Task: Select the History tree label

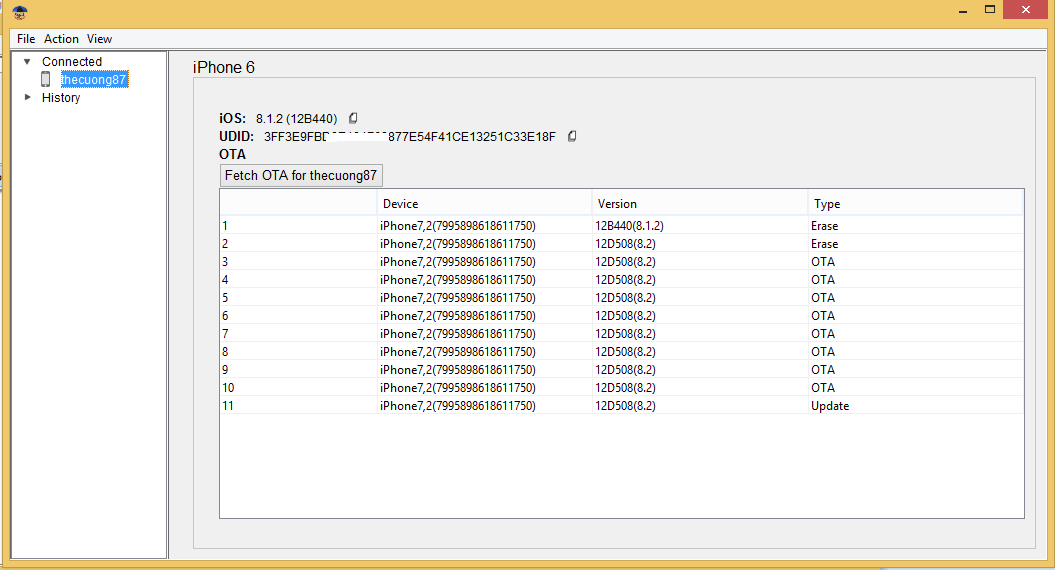Action: pos(61,98)
